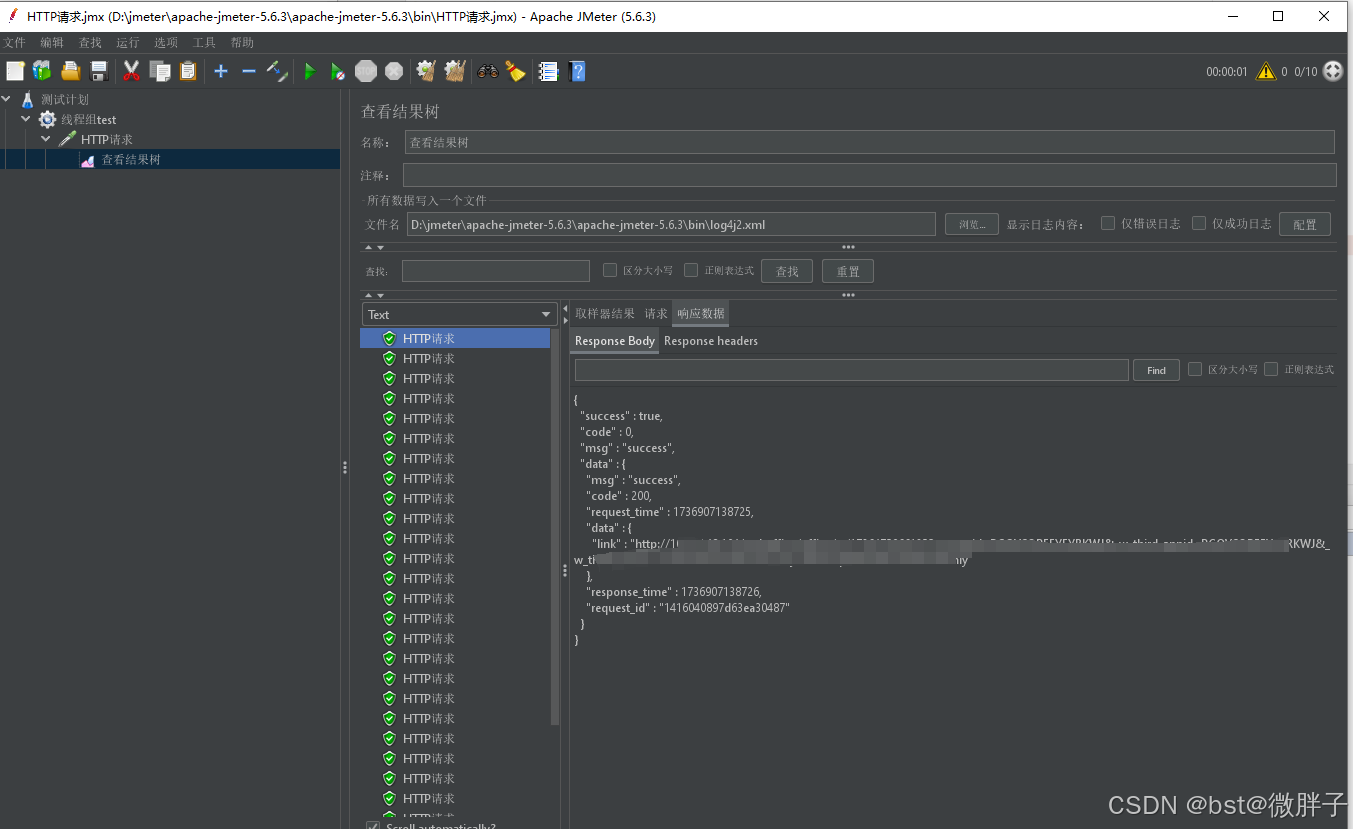
Task: Click the 名称 input field
Action: click(x=870, y=142)
